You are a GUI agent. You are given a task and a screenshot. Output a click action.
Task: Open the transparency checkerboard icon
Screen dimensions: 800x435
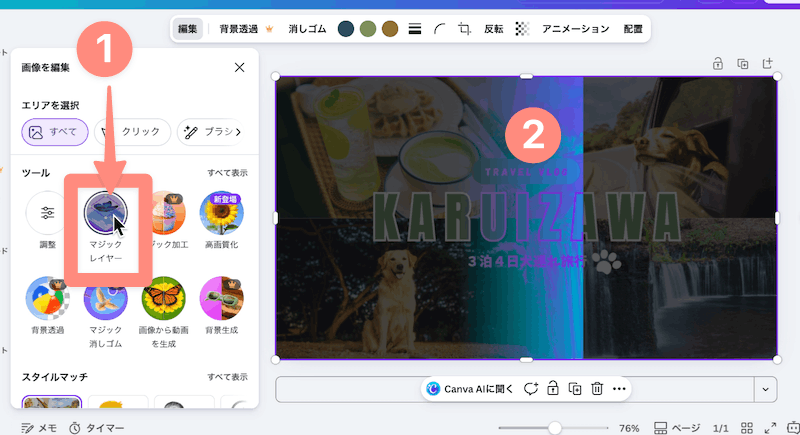click(522, 29)
